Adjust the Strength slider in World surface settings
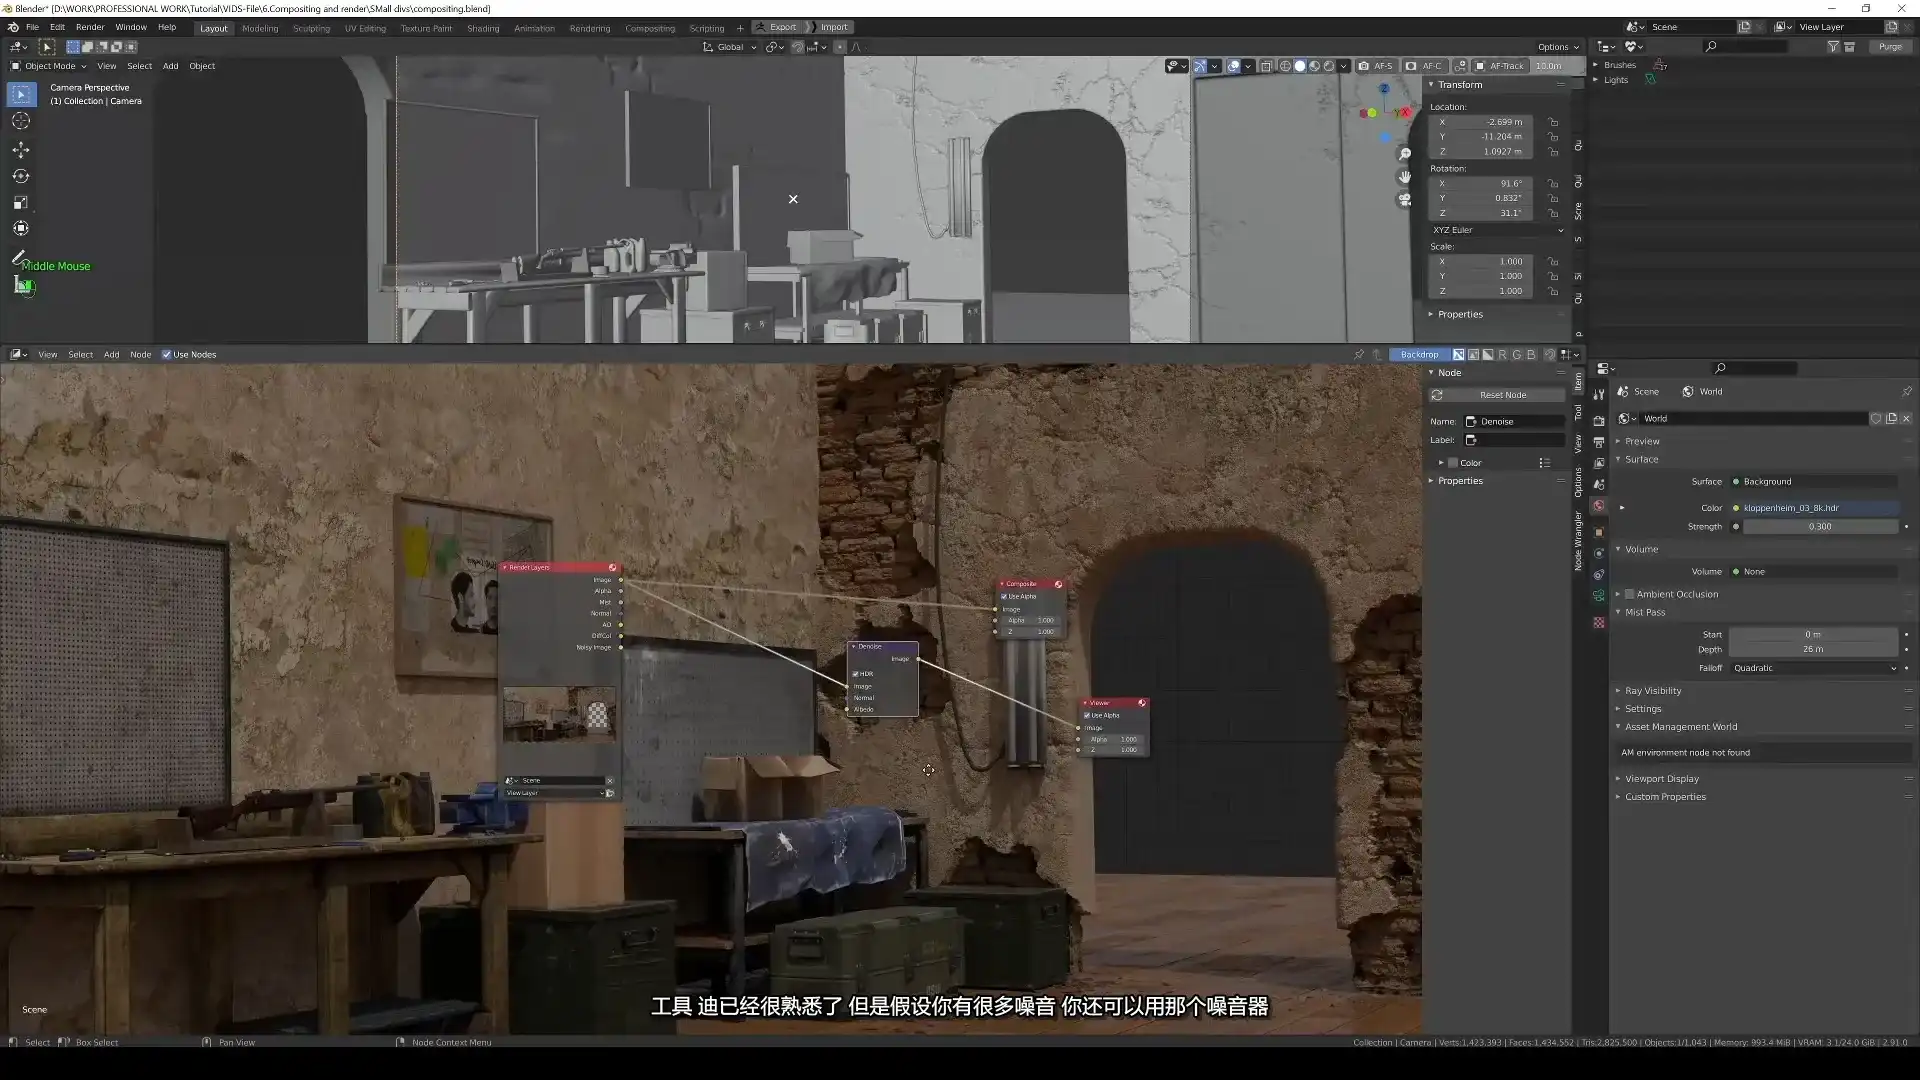This screenshot has height=1080, width=1920. pyautogui.click(x=1820, y=526)
